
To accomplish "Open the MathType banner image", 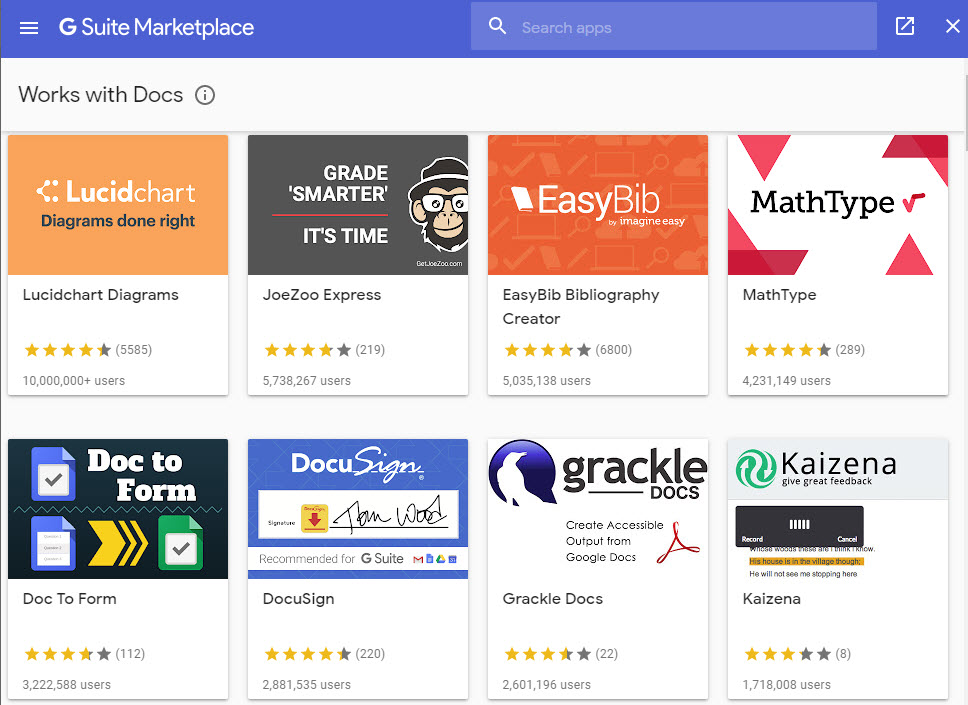I will click(838, 205).
